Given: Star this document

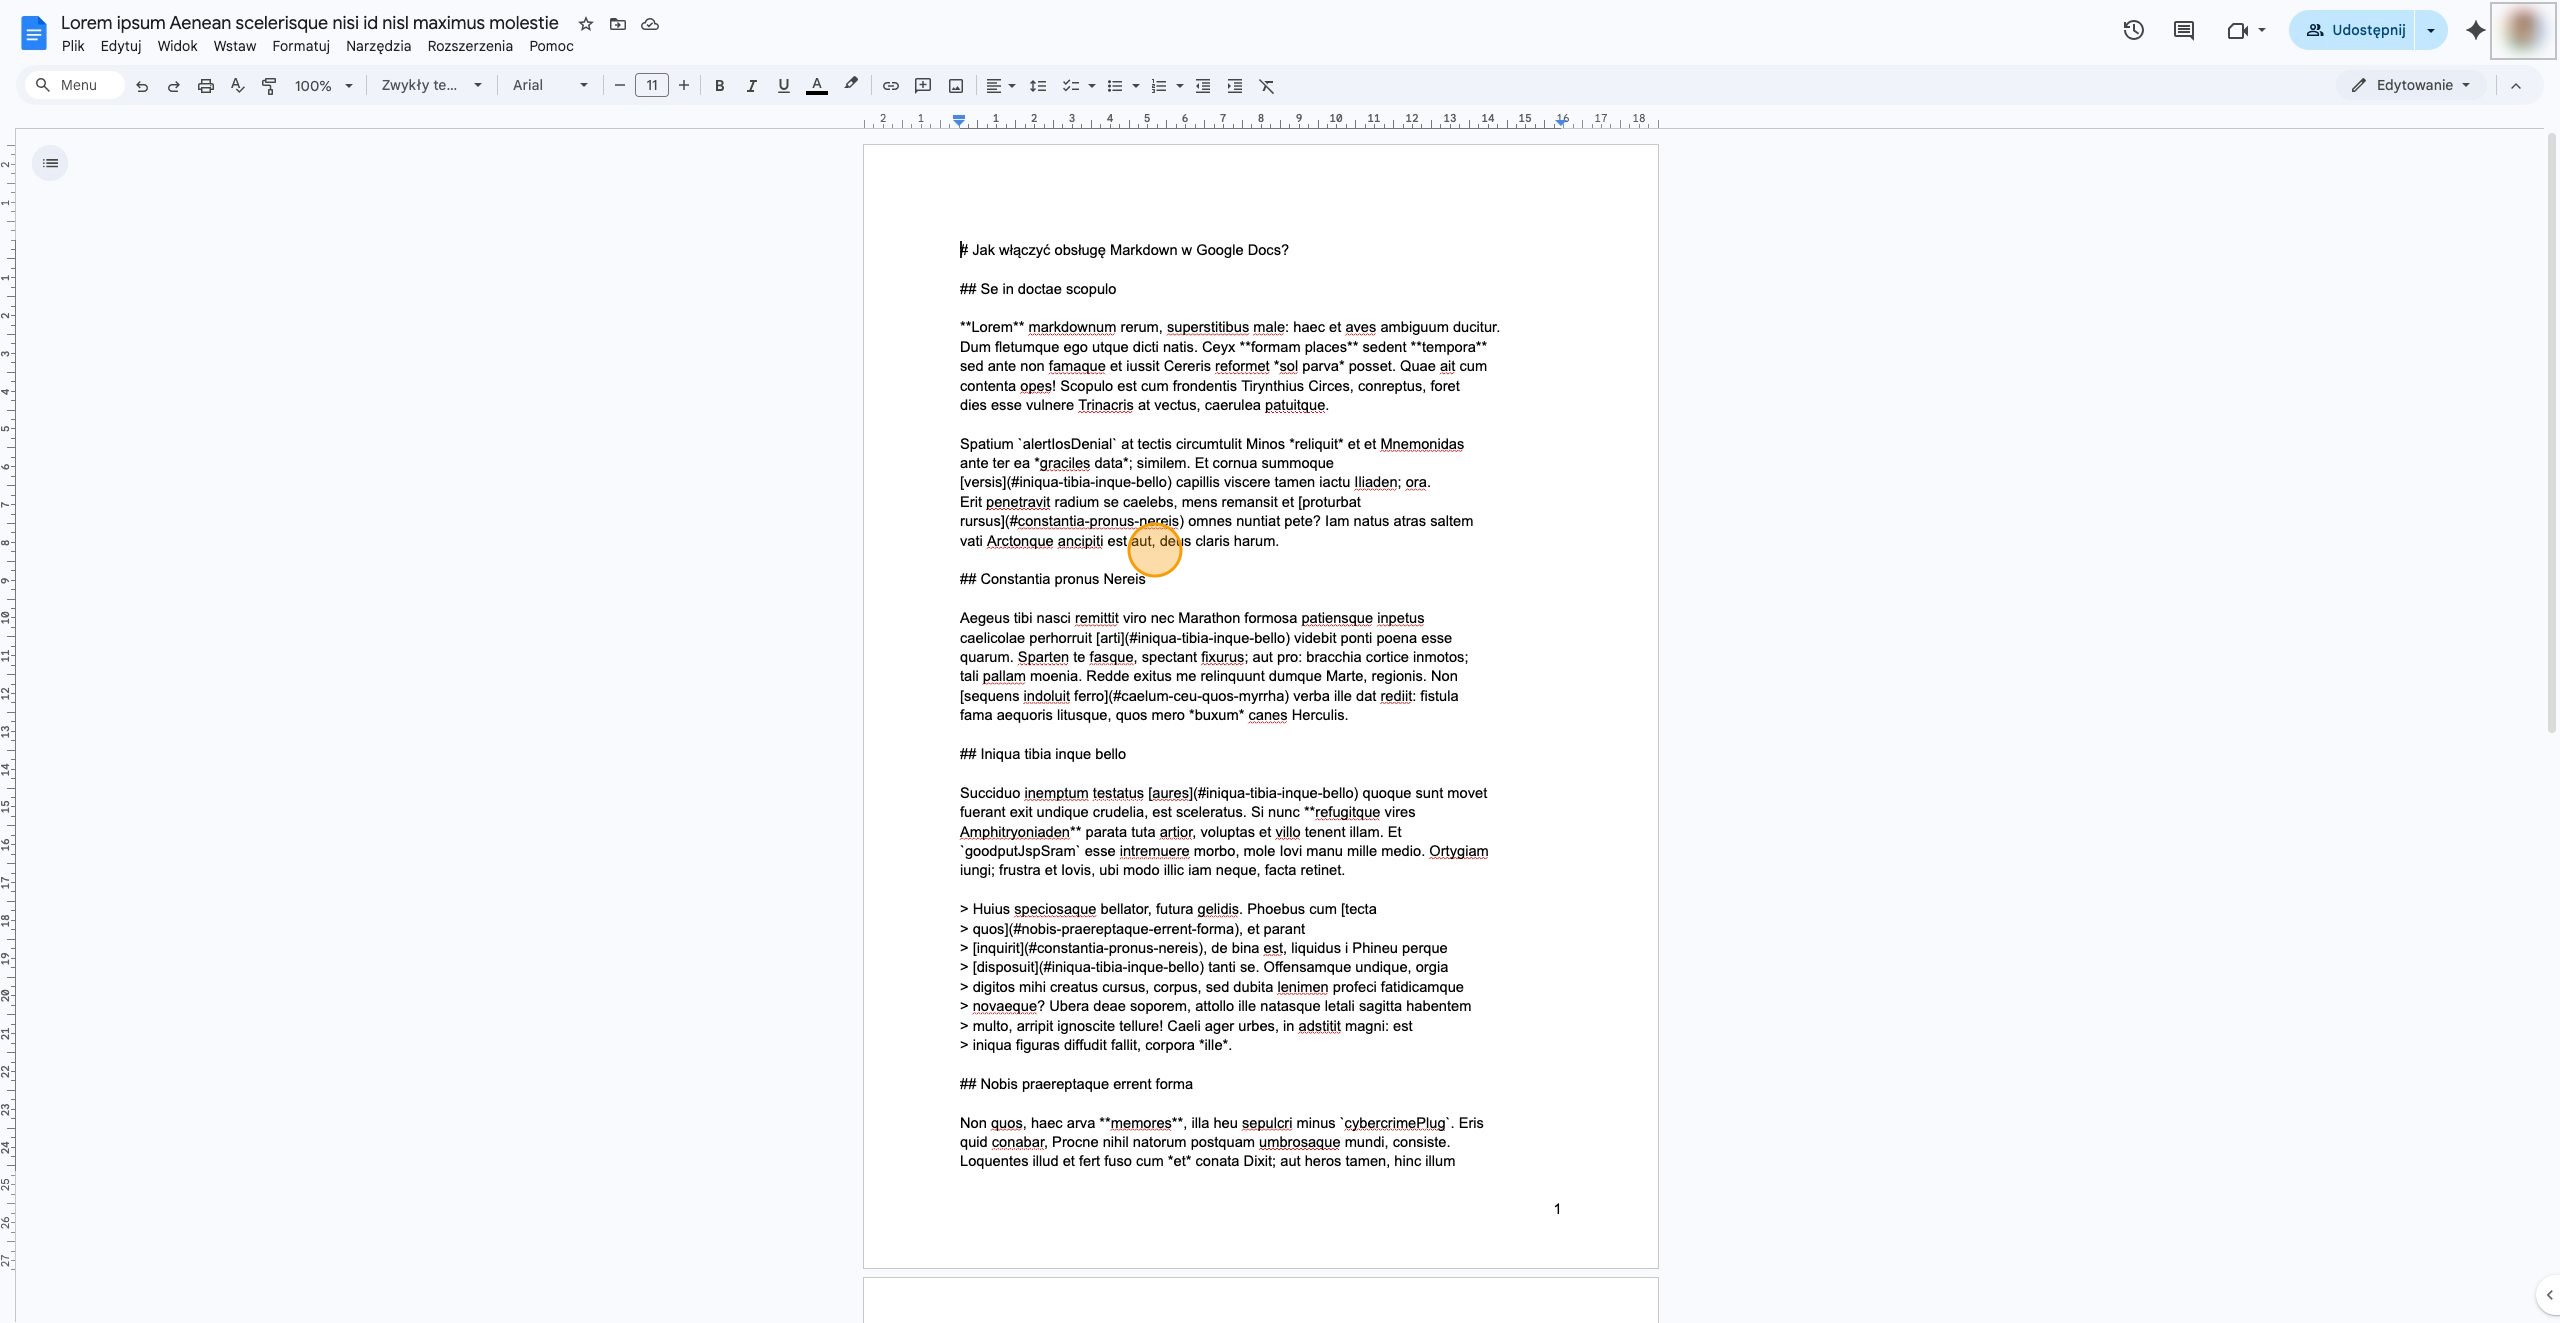Looking at the screenshot, I should 586,24.
